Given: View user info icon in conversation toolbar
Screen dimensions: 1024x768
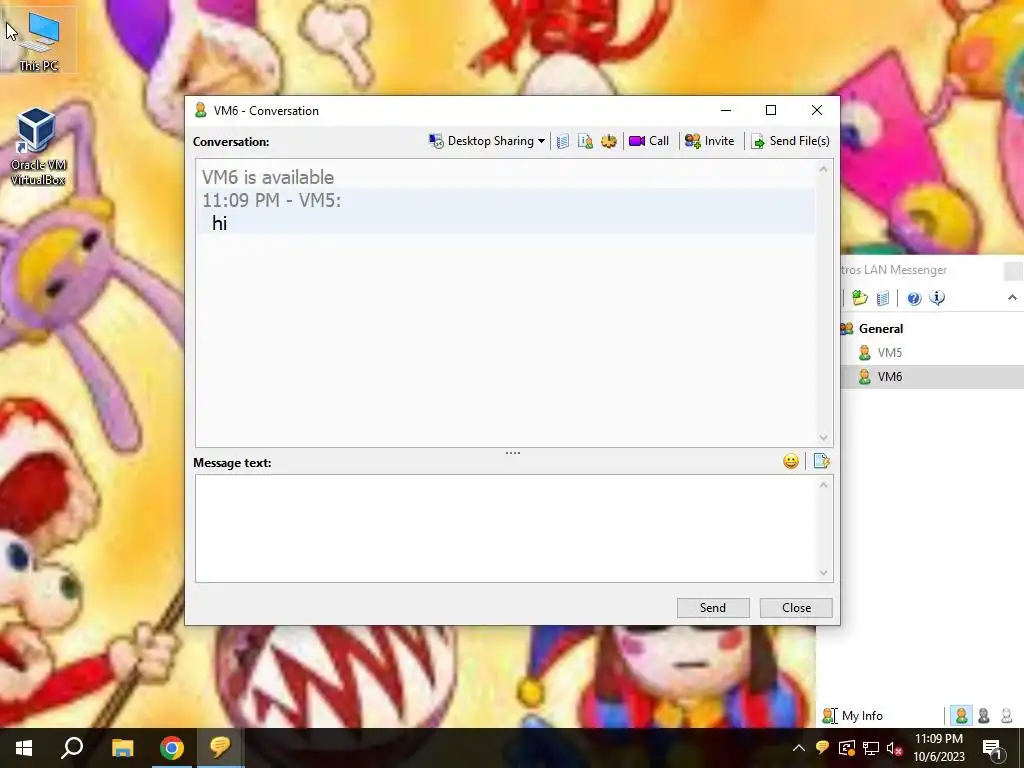Looking at the screenshot, I should pyautogui.click(x=585, y=141).
